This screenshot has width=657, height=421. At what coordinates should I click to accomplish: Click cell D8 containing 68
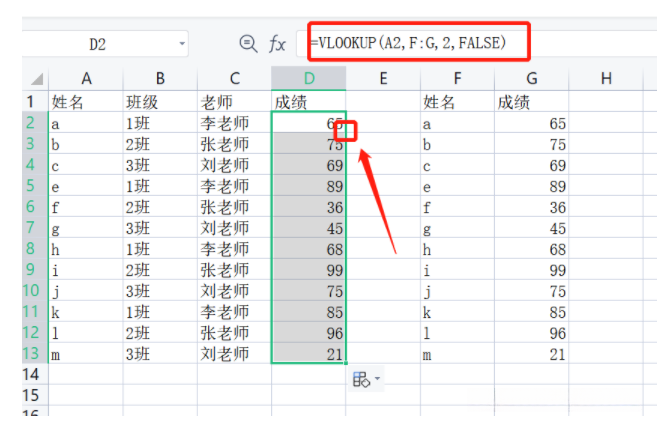pyautogui.click(x=309, y=248)
